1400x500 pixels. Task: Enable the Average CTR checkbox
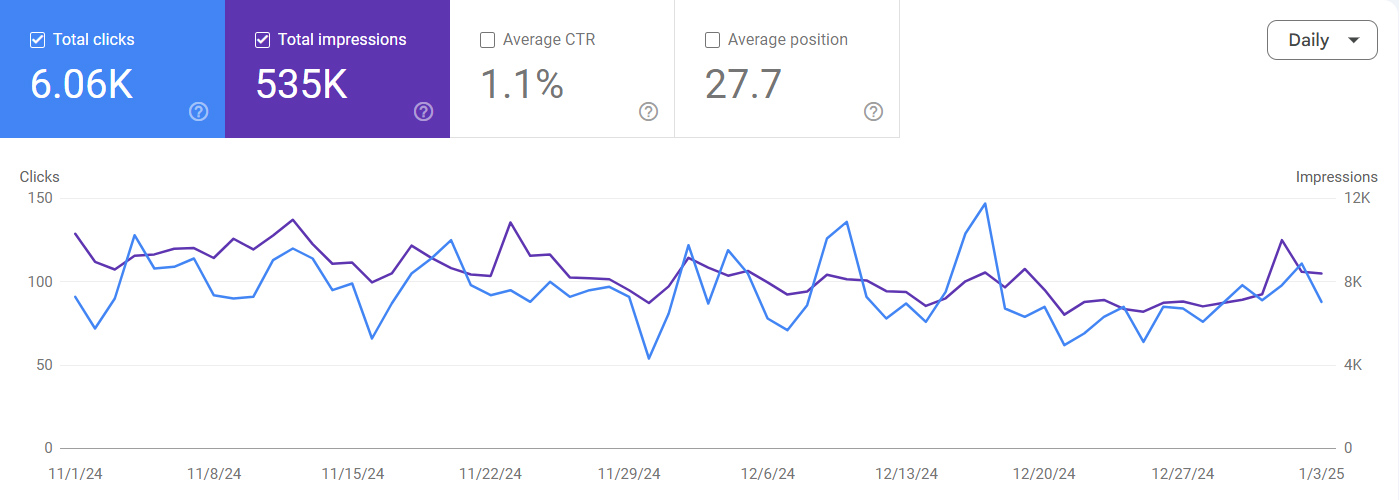(x=488, y=40)
